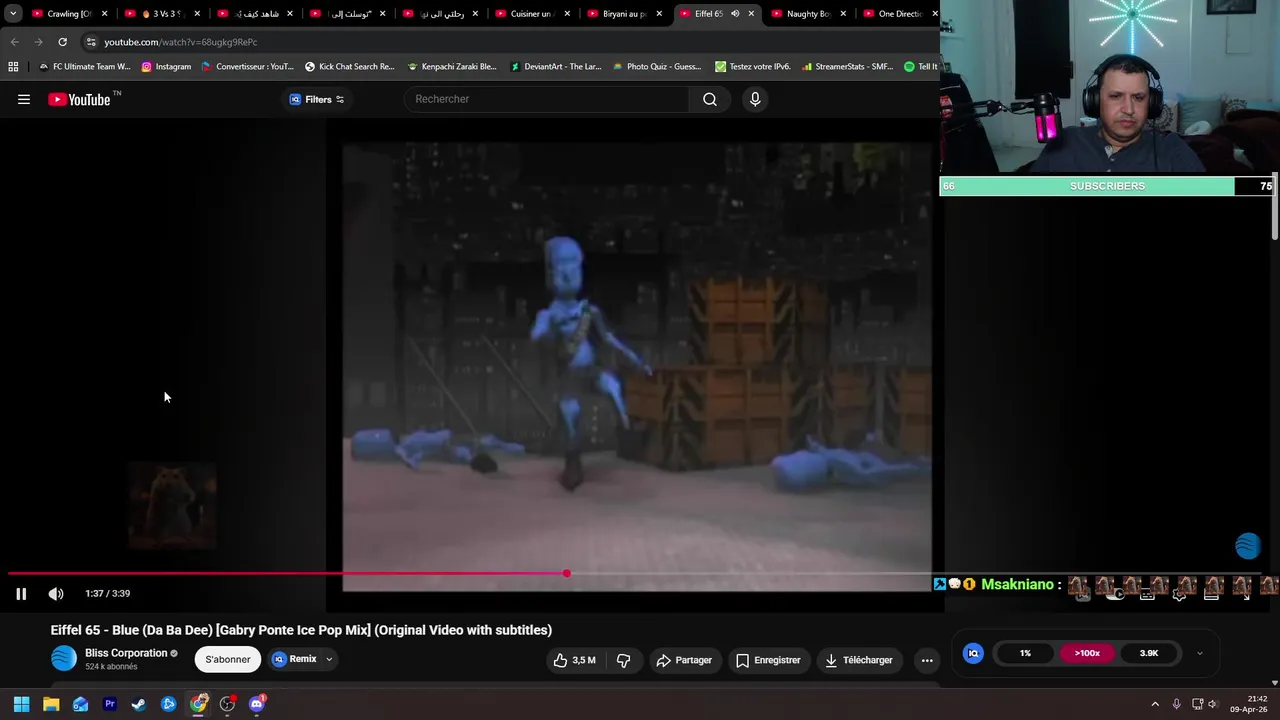The width and height of the screenshot is (1280, 720).
Task: Switch to the Naughty Boy tab
Action: 806,14
